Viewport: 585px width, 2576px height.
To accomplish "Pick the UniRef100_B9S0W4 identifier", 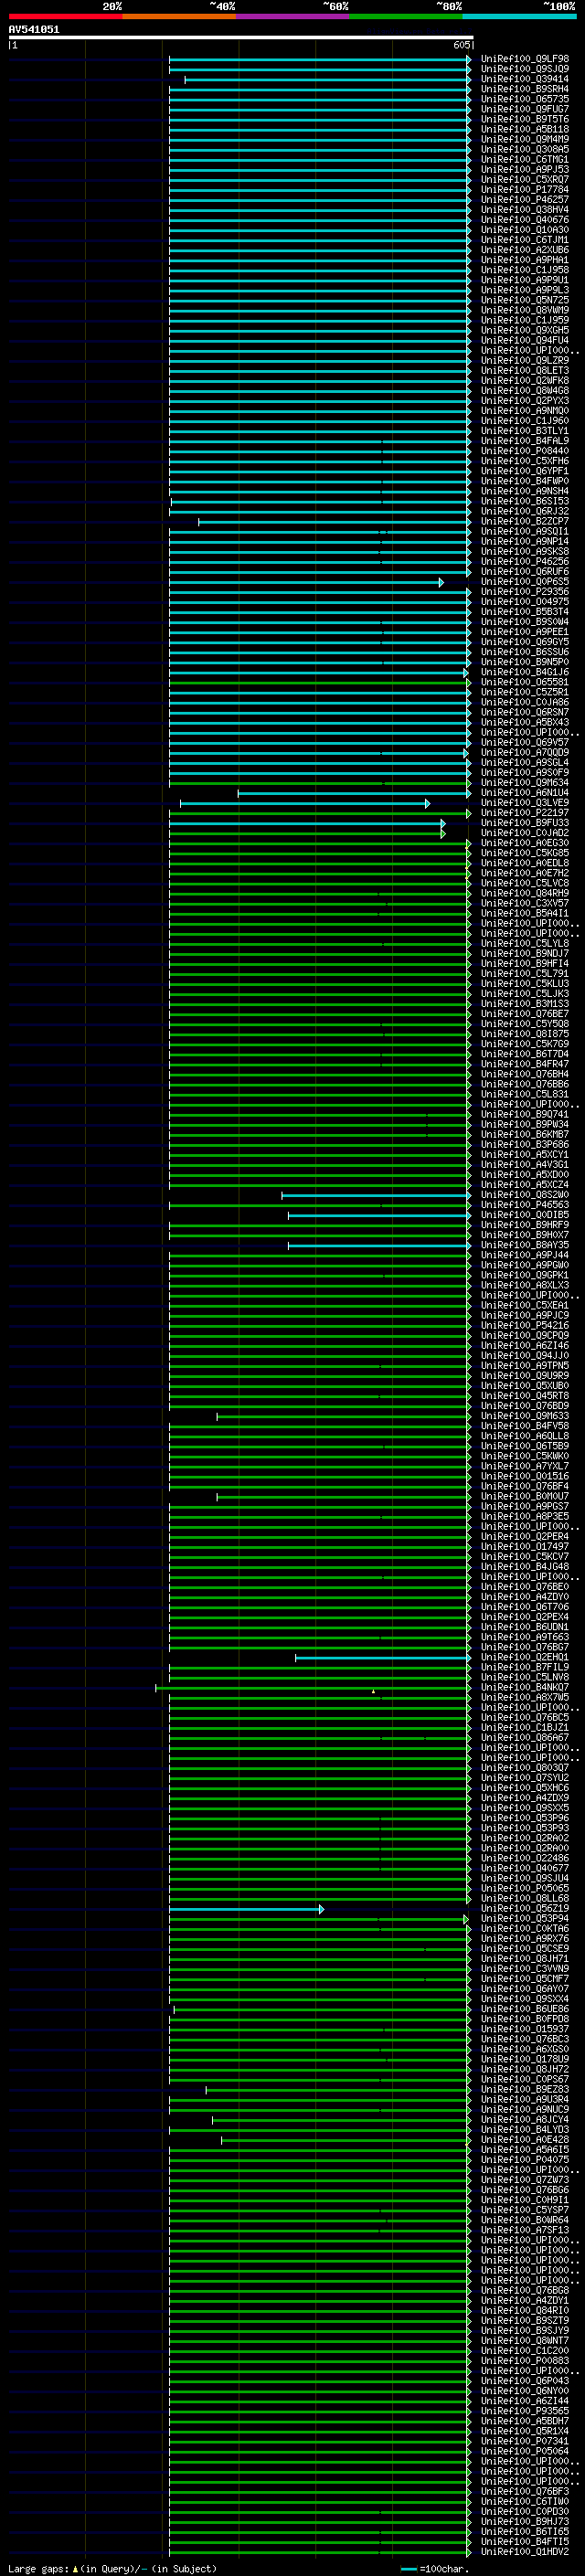I will click(524, 622).
